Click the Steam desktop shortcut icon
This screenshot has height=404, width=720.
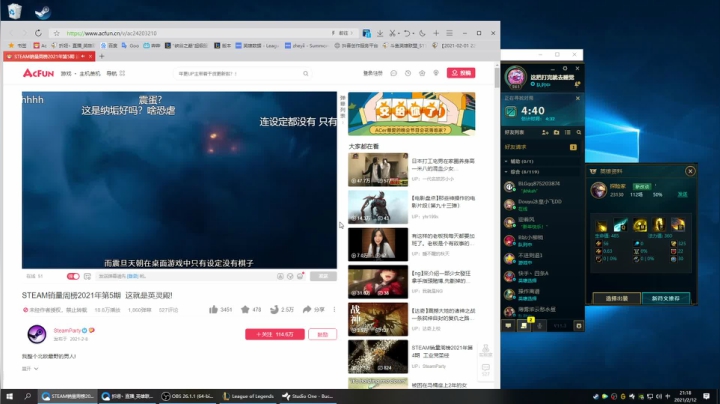pos(43,11)
